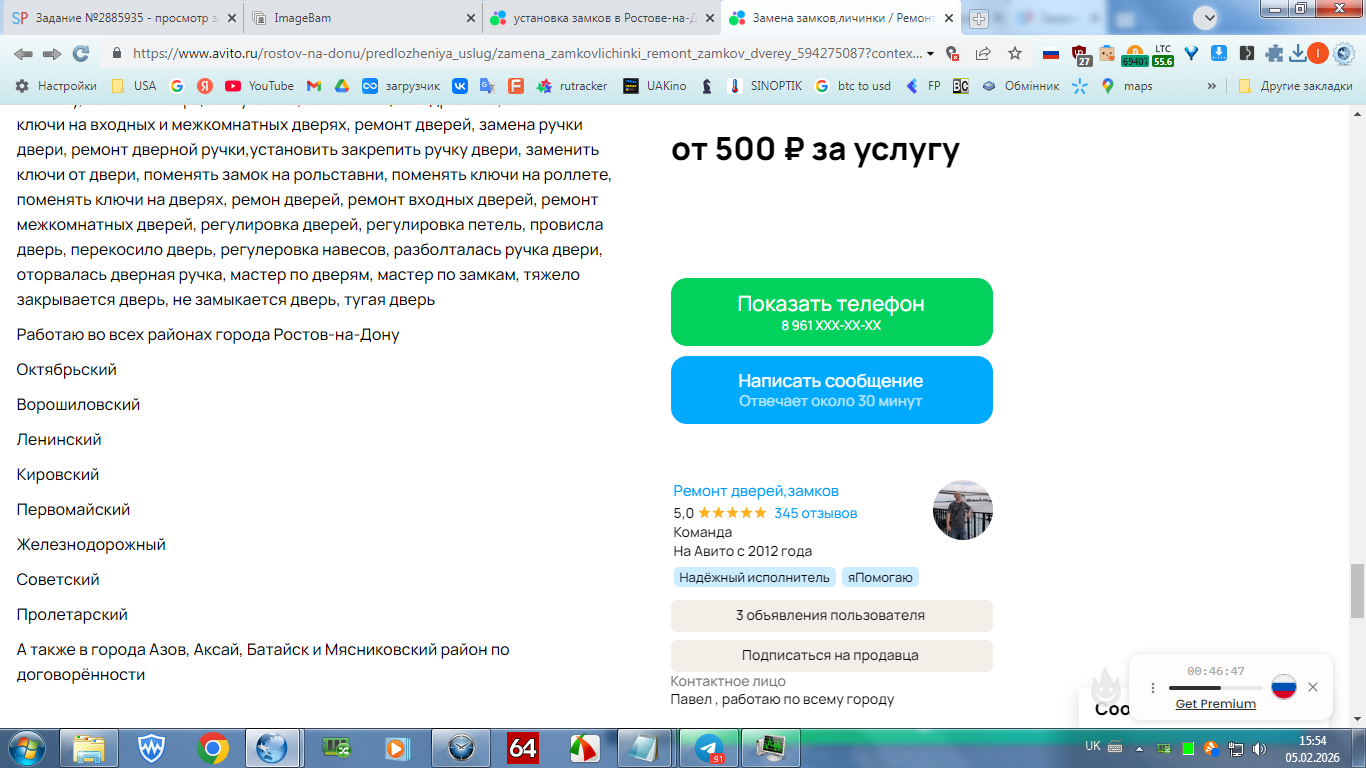
Task: Expand the address bar suggestions arrow
Action: (931, 54)
